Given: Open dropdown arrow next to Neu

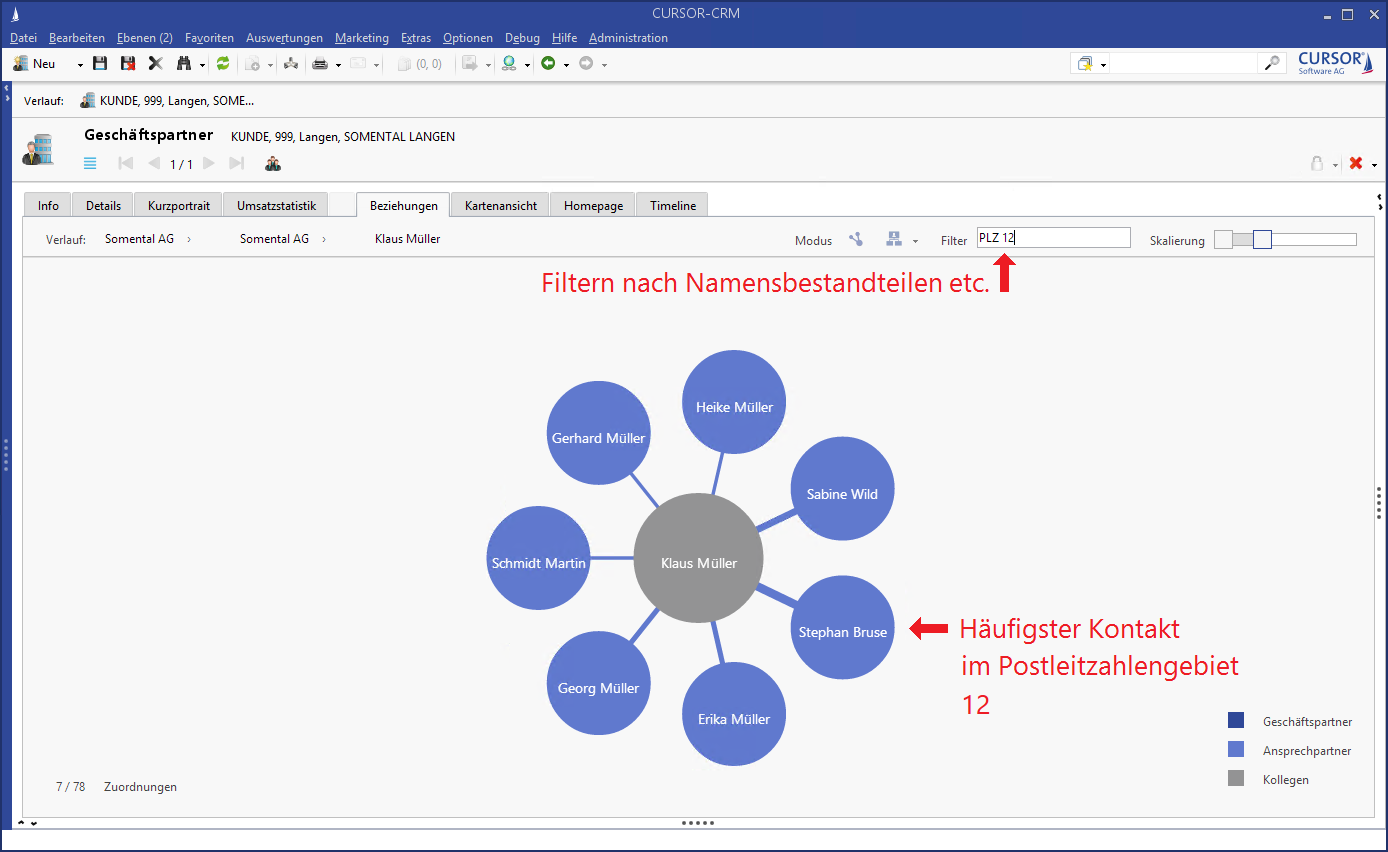Looking at the screenshot, I should click(x=80, y=64).
